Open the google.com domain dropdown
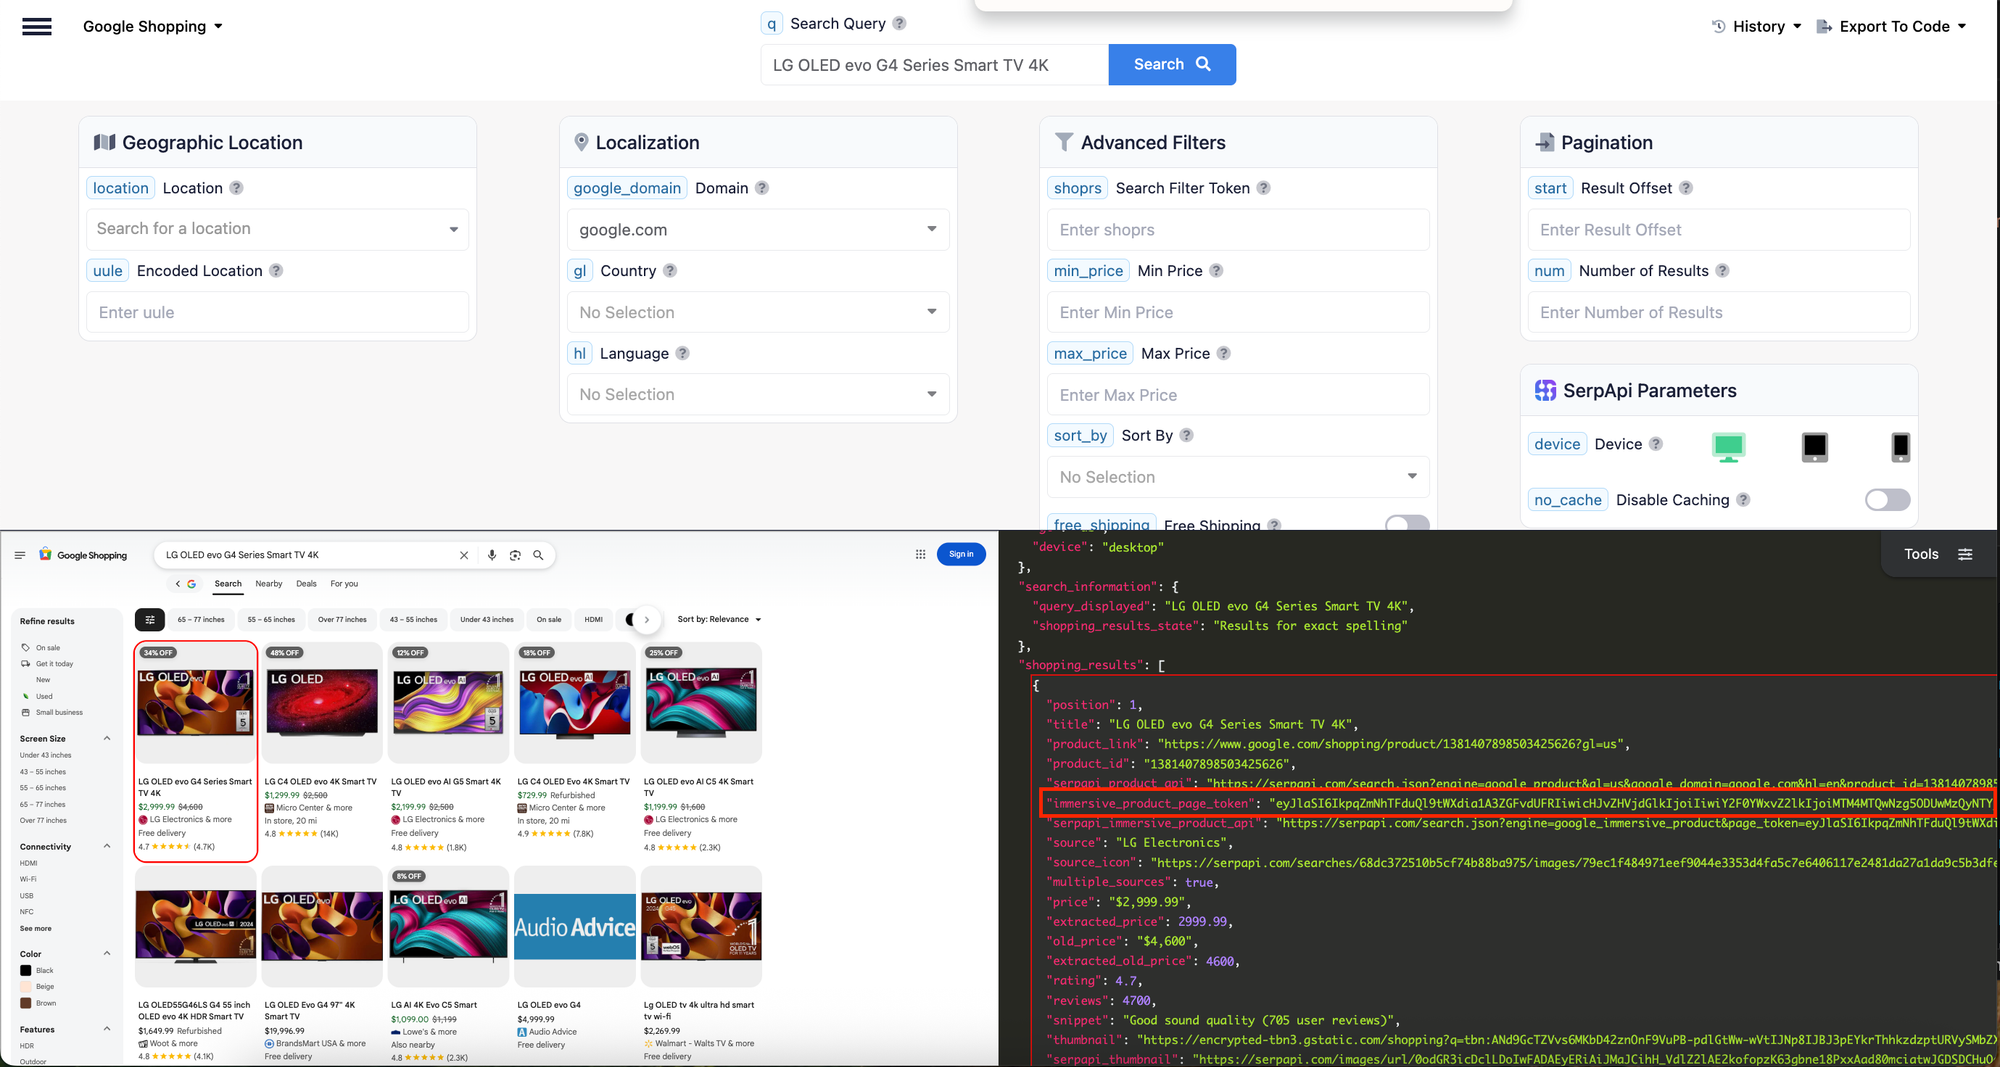This screenshot has height=1067, width=2000. point(758,230)
